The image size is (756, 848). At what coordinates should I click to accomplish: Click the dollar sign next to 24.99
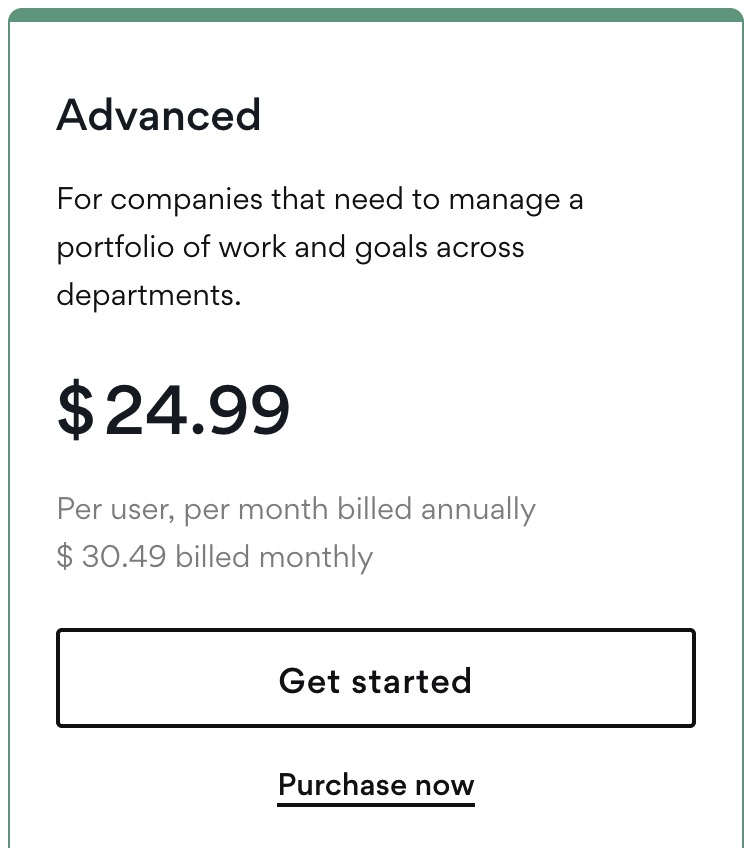74,410
